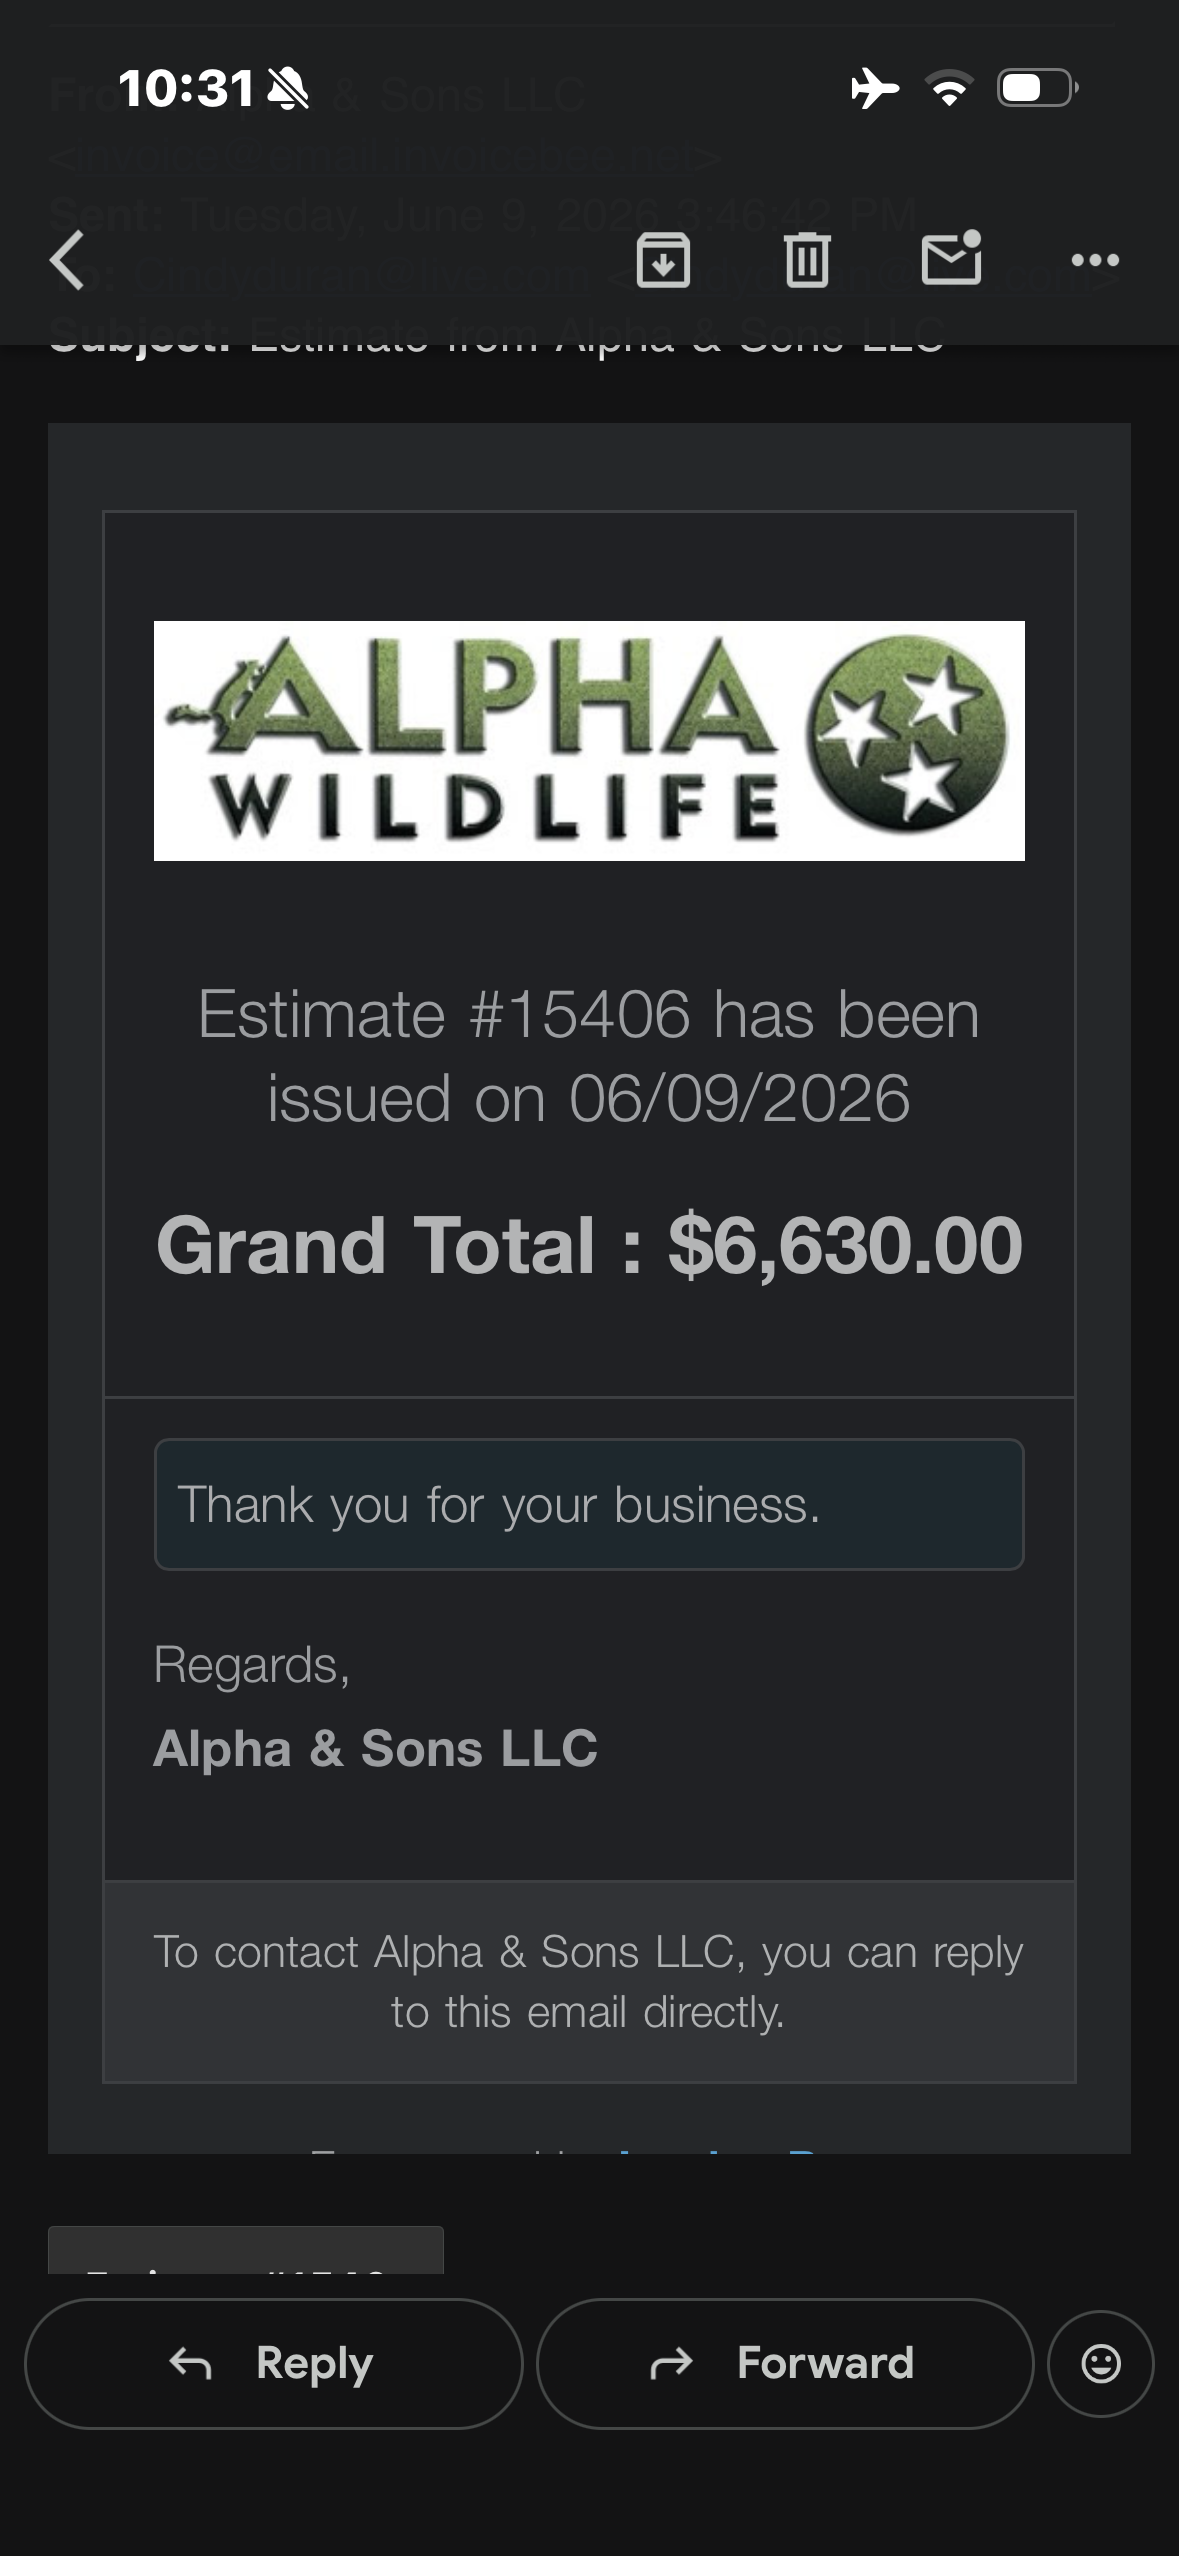Tap the 10:31 clock in status bar
Image resolution: width=1179 pixels, height=2556 pixels.
[185, 89]
